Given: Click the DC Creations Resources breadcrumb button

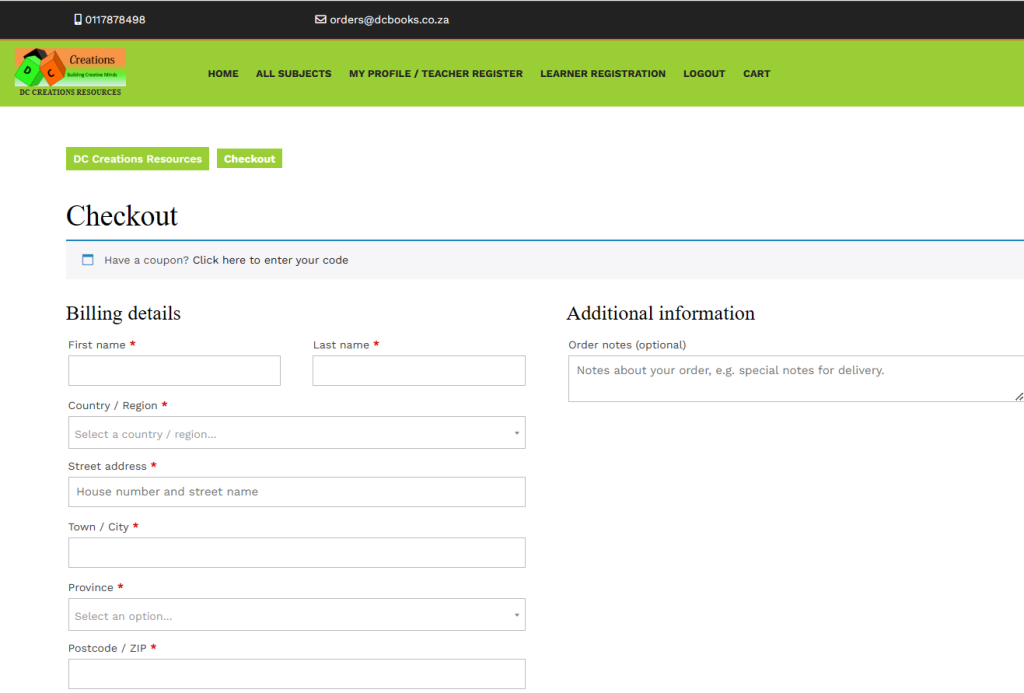Looking at the screenshot, I should click(x=137, y=158).
